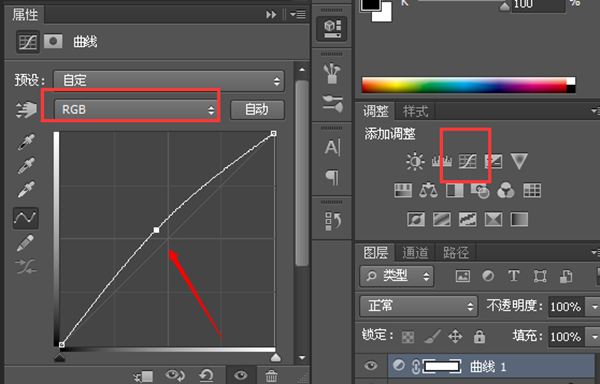Click the 自动 button
This screenshot has height=384, width=600.
257,110
